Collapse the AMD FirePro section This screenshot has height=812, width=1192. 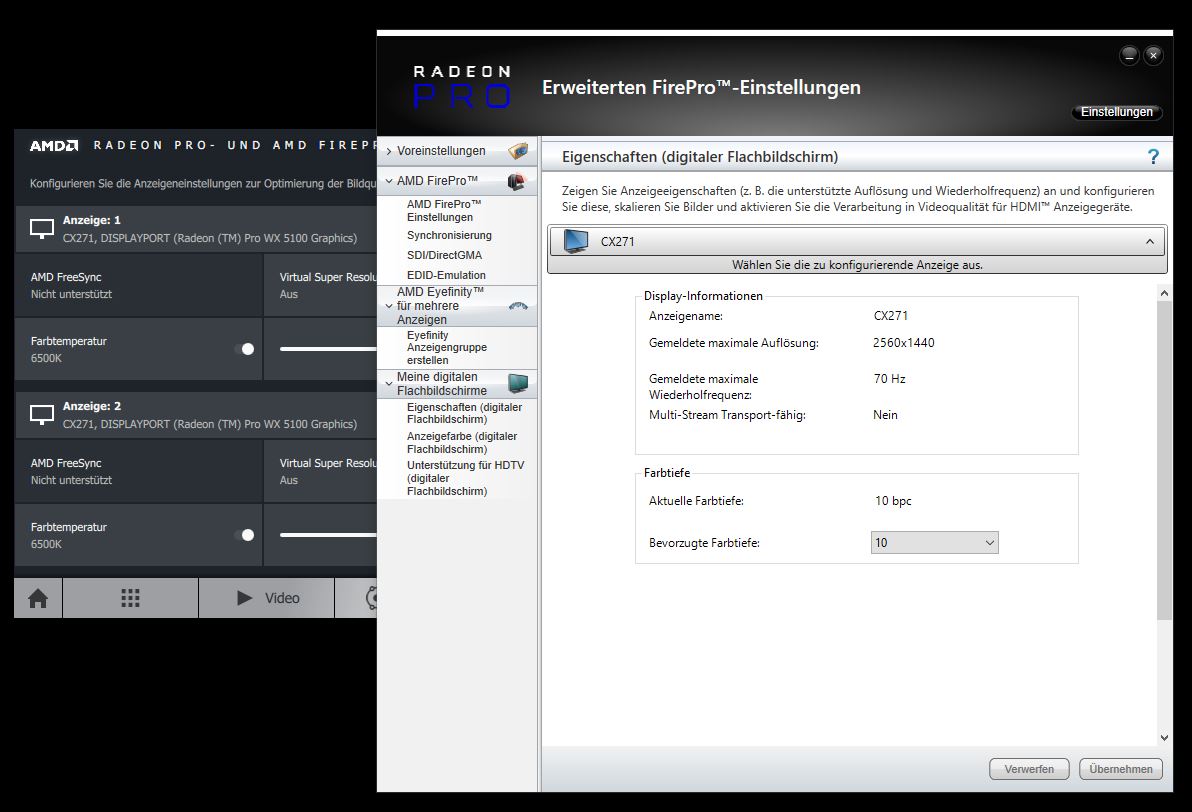[x=389, y=181]
